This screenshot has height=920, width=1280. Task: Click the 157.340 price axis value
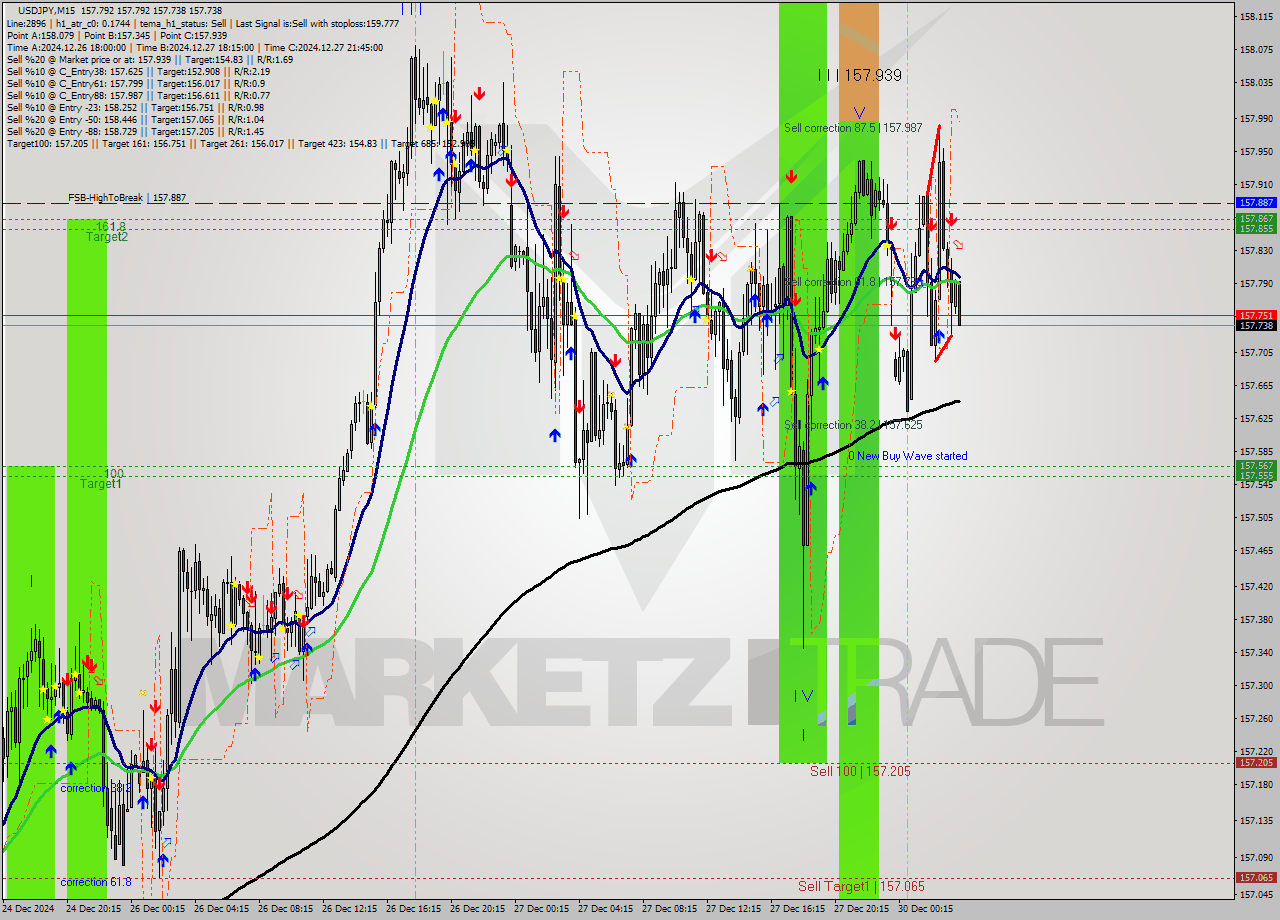point(1257,652)
